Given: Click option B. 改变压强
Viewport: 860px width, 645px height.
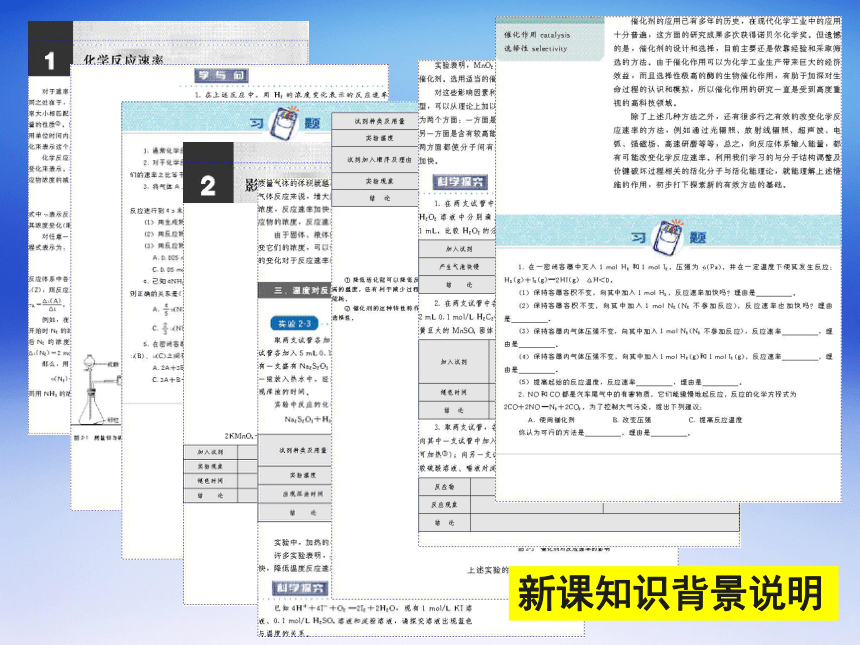Looking at the screenshot, I should pos(632,420).
